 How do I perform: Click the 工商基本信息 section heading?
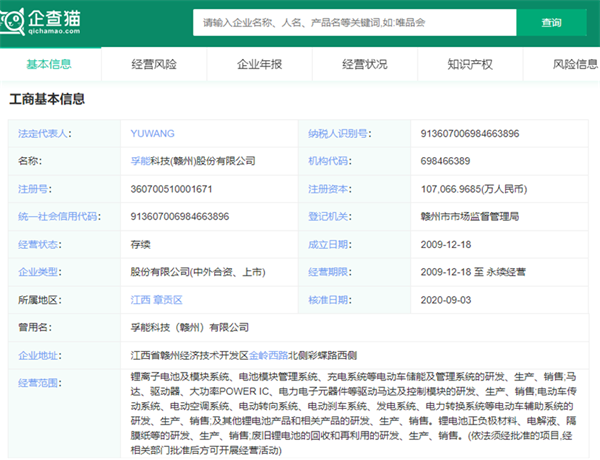pos(46,99)
